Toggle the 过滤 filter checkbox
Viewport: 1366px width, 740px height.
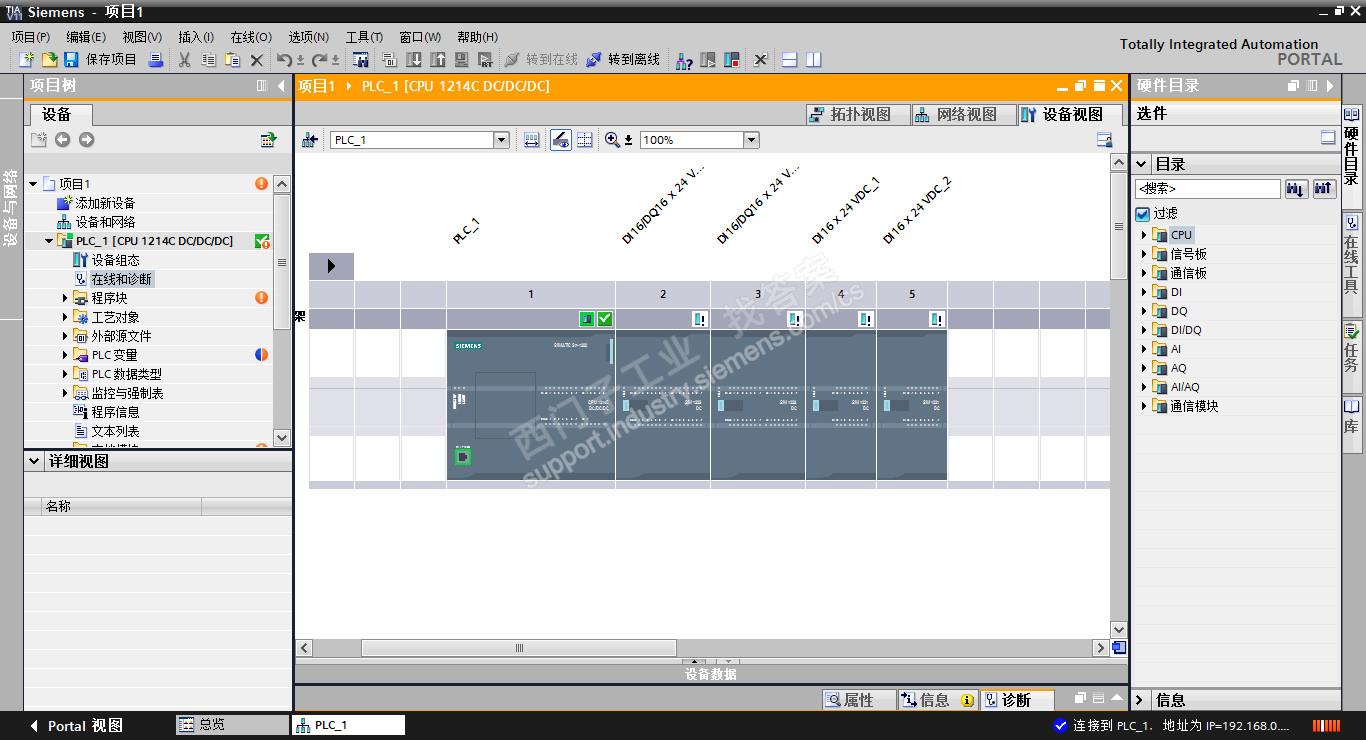point(1143,214)
